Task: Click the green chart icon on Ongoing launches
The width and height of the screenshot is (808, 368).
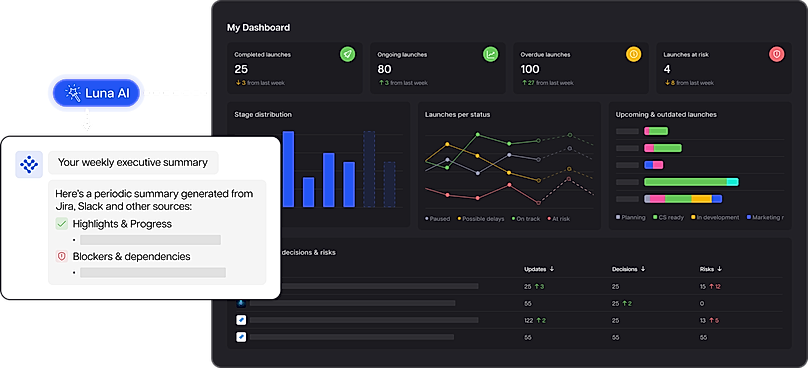Action: pos(491,54)
